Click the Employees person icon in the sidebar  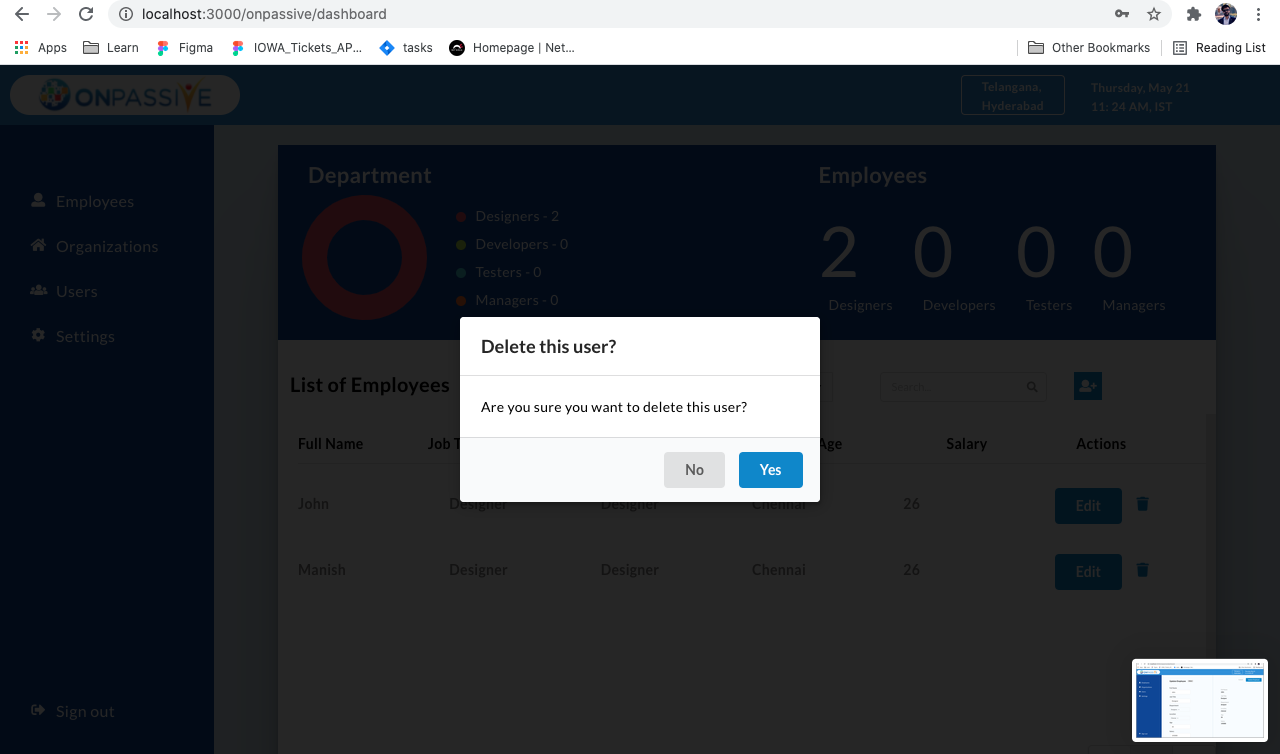[36, 201]
